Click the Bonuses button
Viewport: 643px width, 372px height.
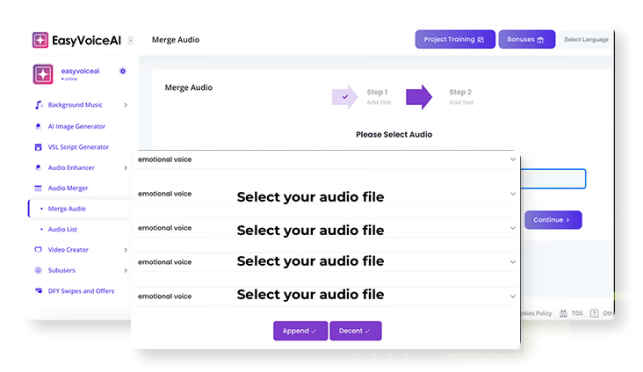(x=527, y=39)
